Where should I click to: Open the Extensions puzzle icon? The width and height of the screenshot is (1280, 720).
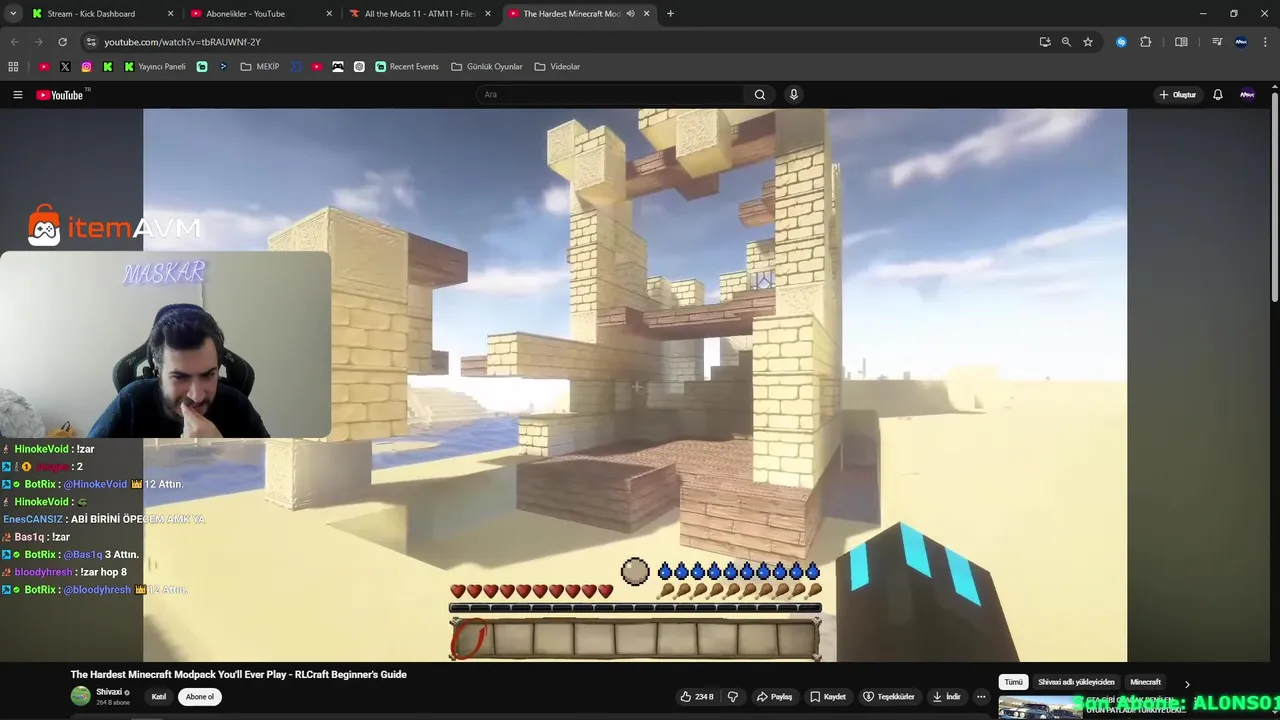[x=1146, y=42]
